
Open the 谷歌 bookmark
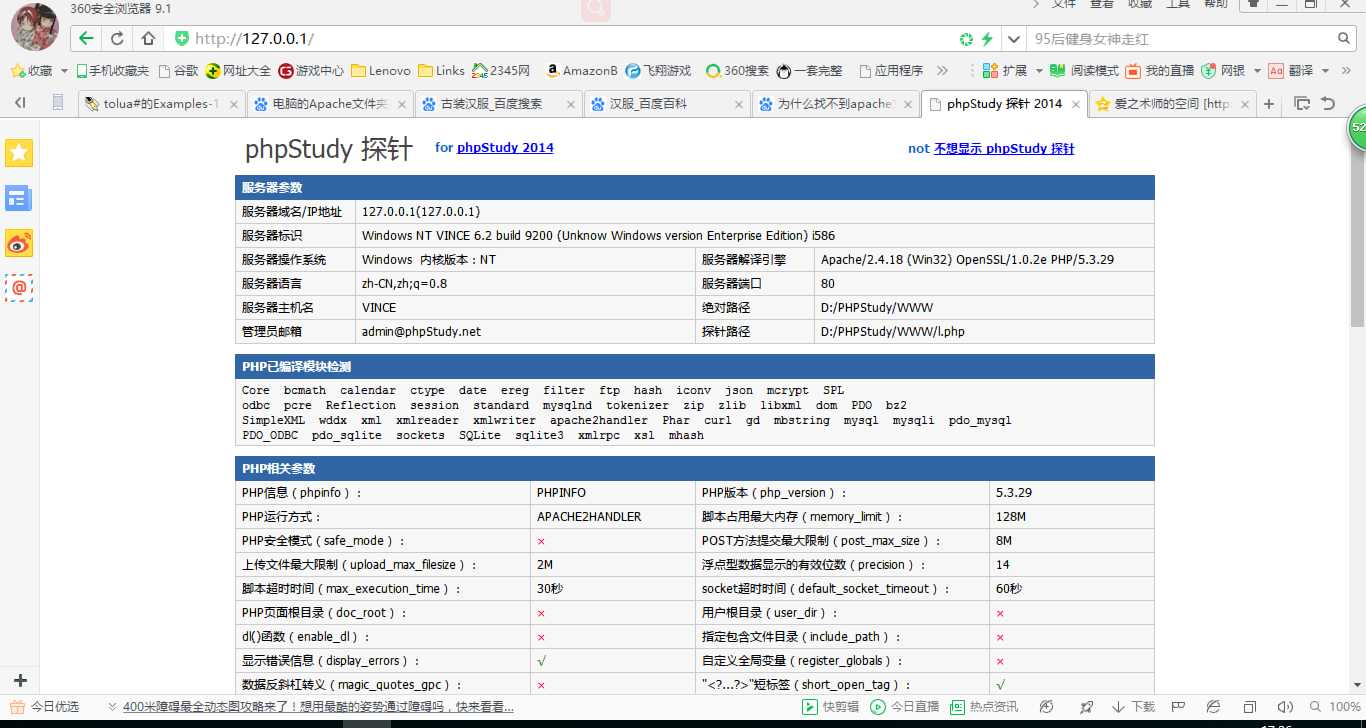point(178,71)
